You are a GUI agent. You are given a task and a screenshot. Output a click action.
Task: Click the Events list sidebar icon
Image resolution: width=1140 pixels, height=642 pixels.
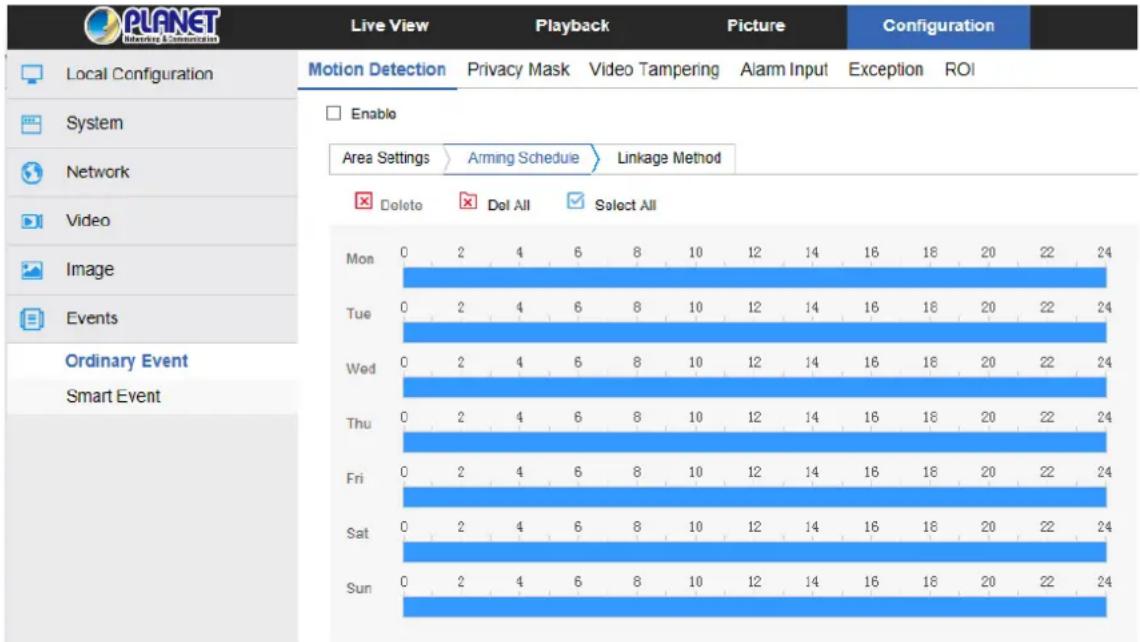coord(31,318)
